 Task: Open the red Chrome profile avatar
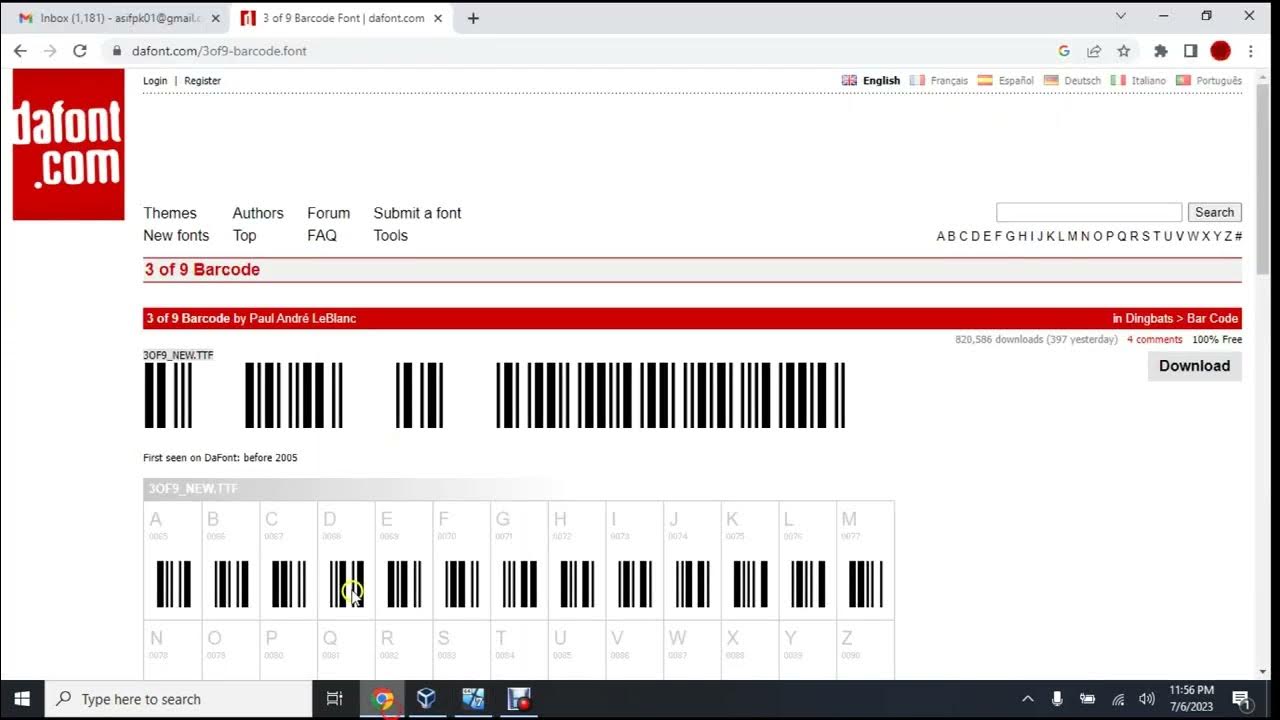point(1220,51)
